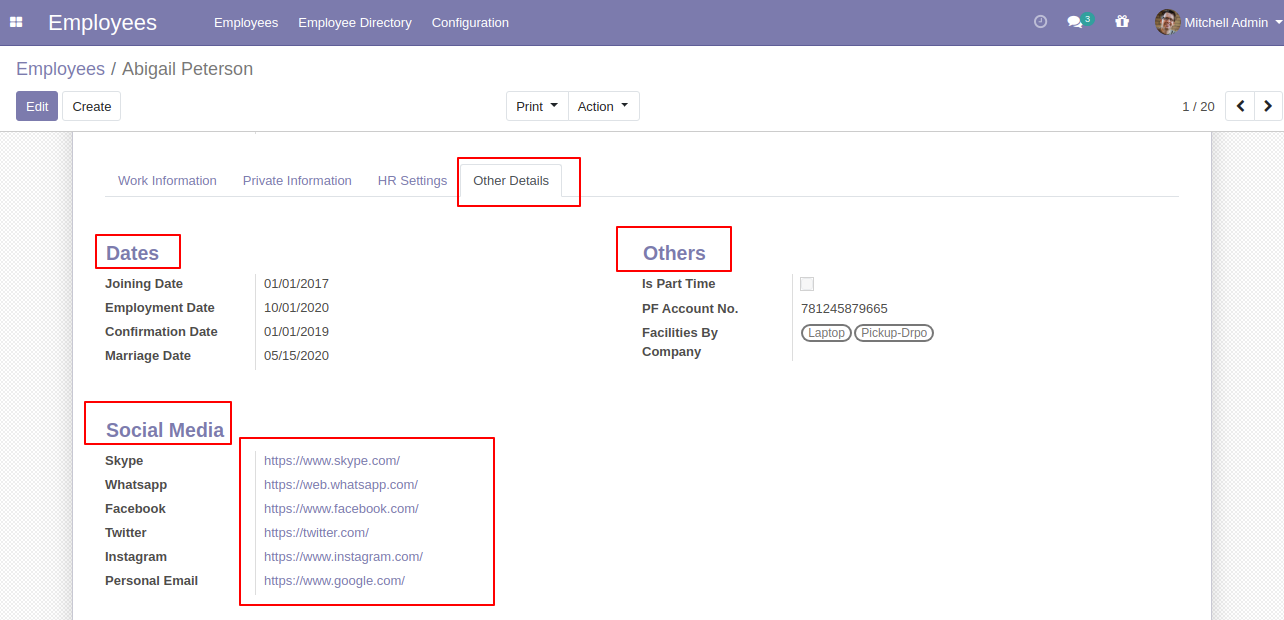Switch to the Private Information tab

(x=297, y=181)
